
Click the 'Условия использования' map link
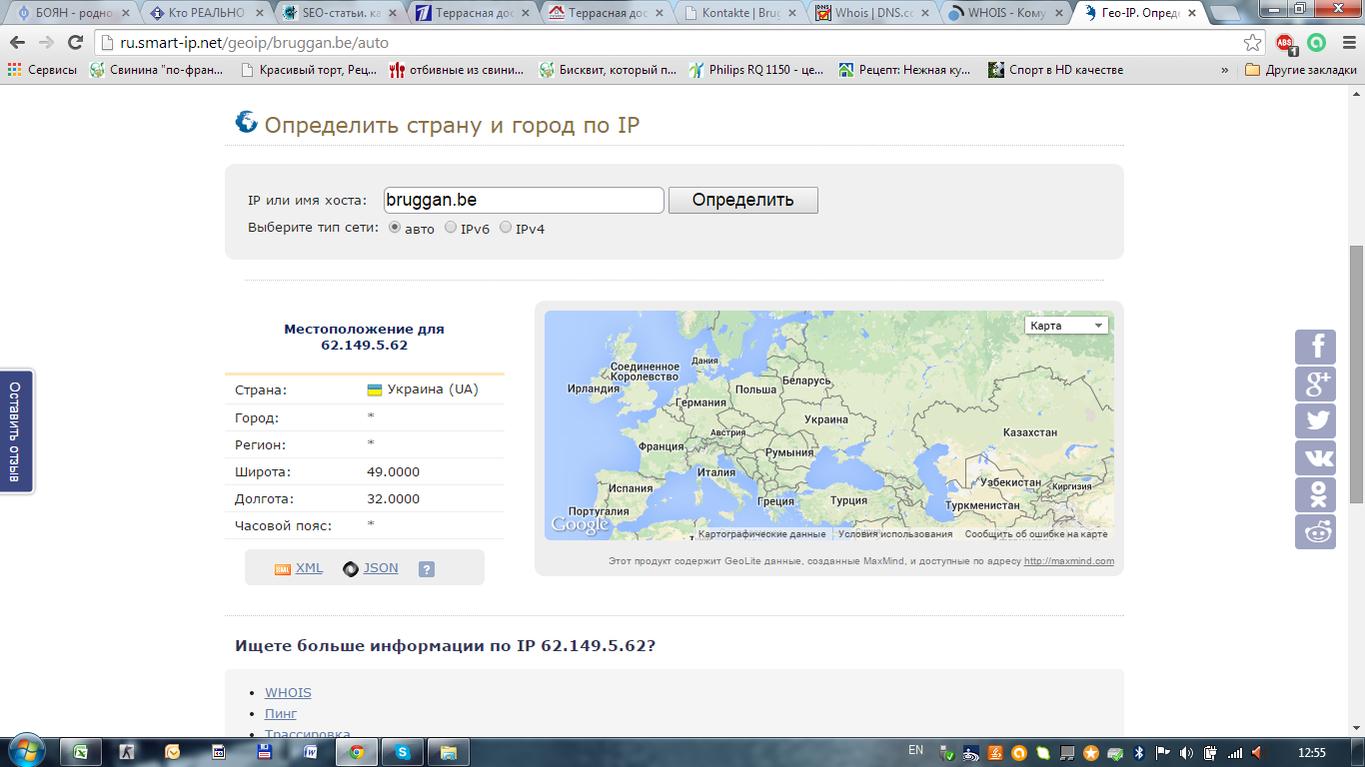(x=895, y=534)
